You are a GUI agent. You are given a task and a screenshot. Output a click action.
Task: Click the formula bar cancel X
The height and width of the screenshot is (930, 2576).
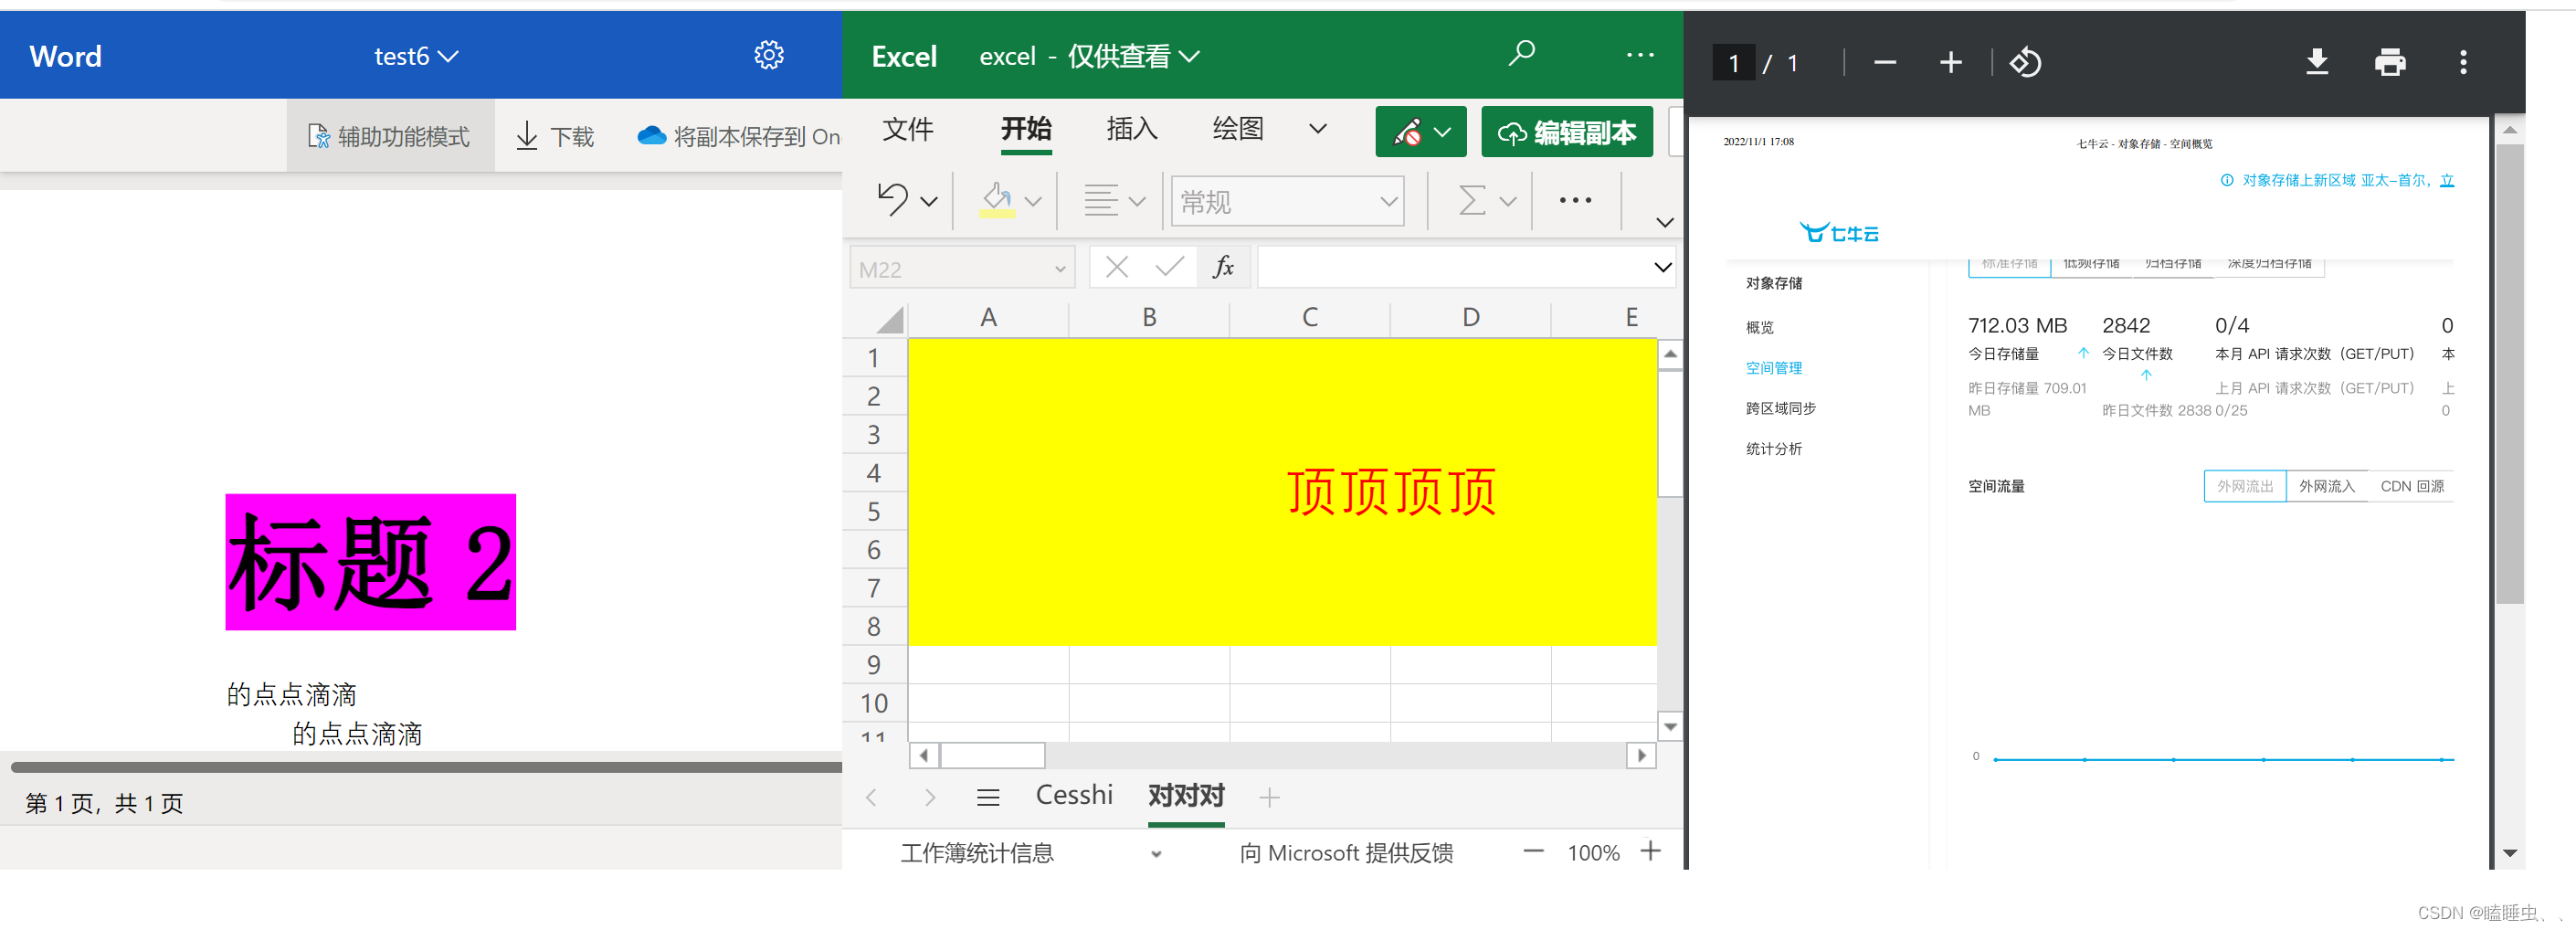(x=1117, y=267)
